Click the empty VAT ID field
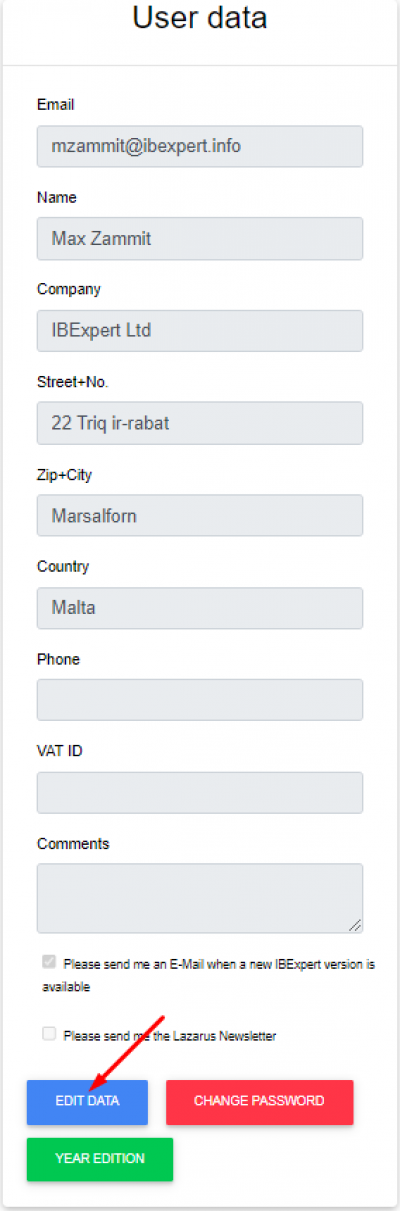This screenshot has width=400, height=1211. pyautogui.click(x=200, y=792)
